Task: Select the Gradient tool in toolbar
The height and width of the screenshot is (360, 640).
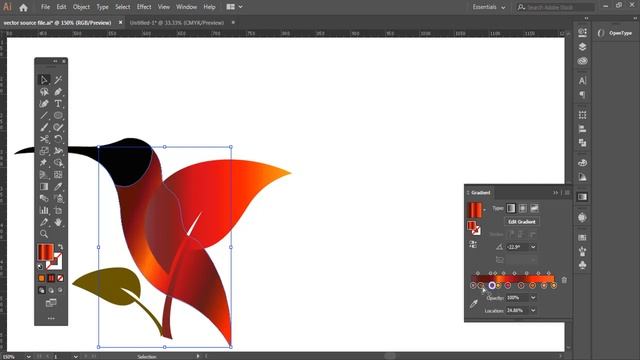Action: point(44,187)
